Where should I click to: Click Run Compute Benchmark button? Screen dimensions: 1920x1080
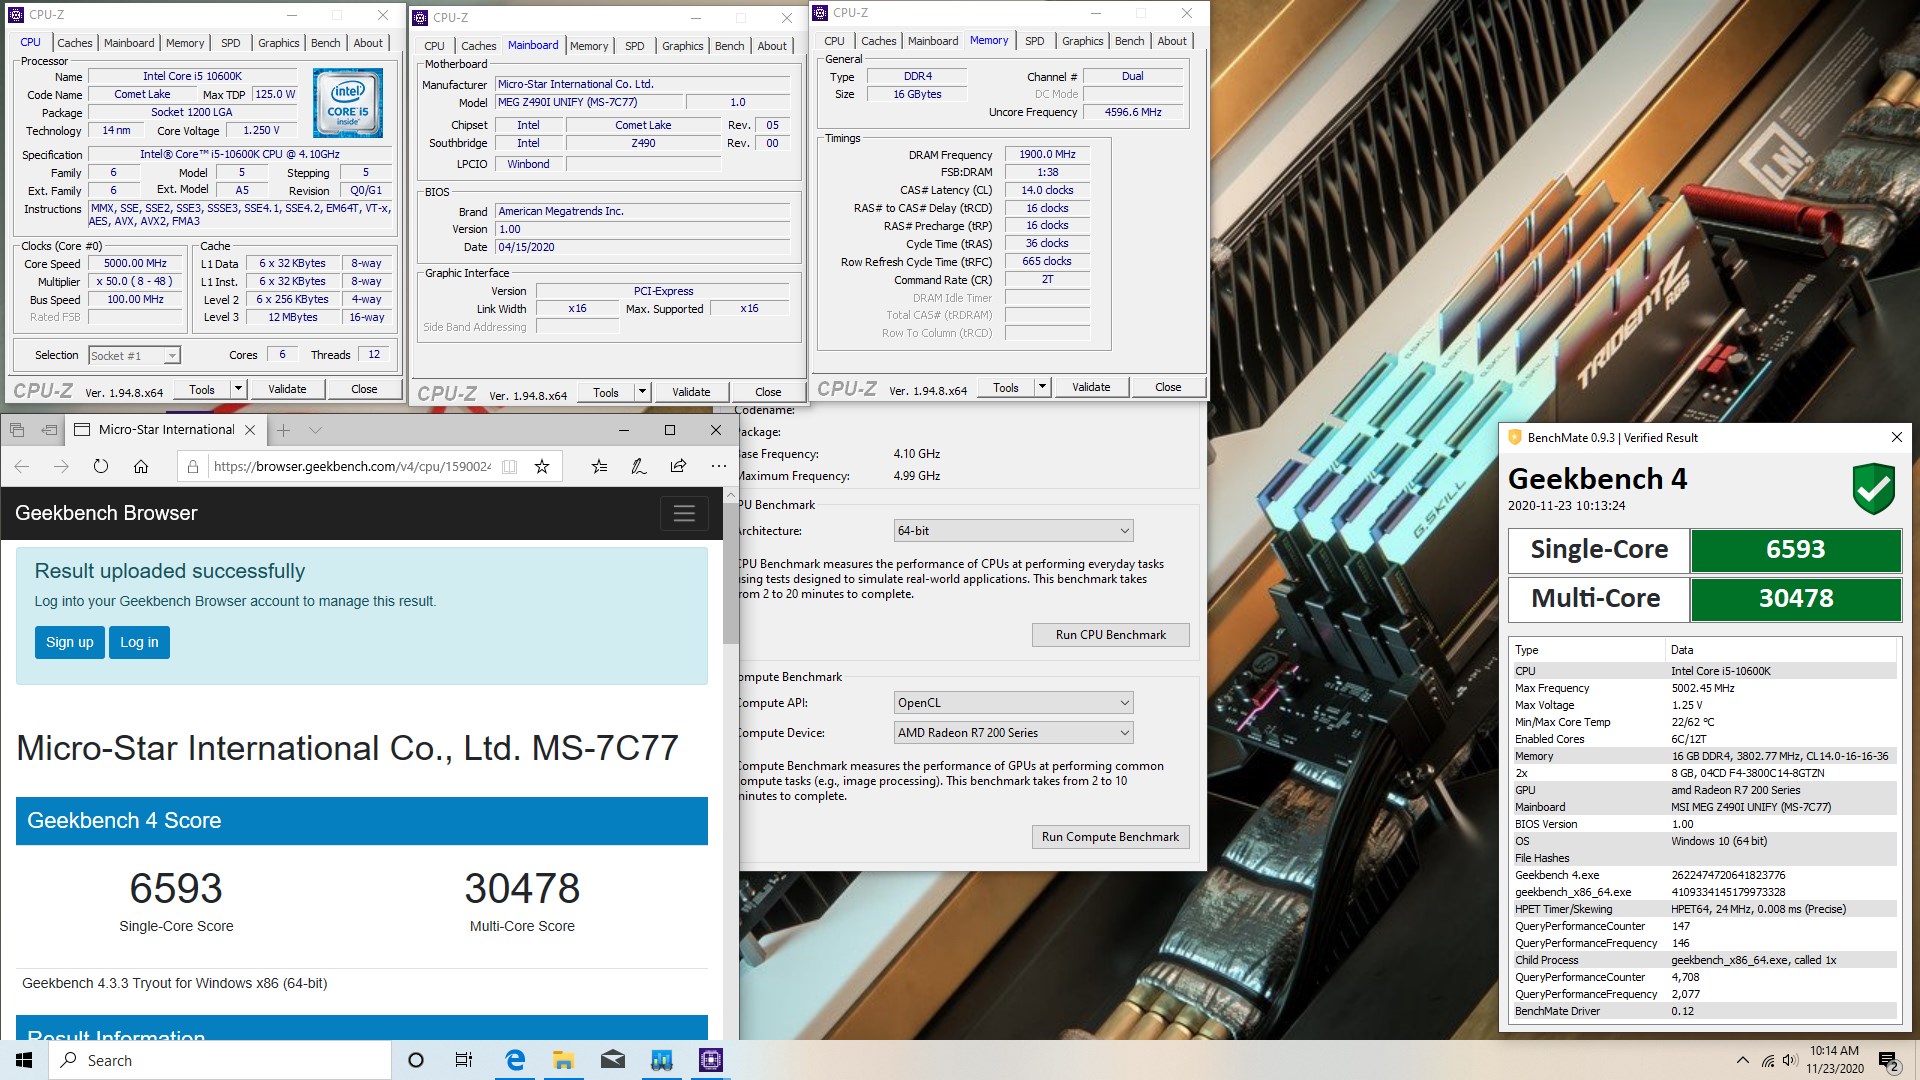pyautogui.click(x=1110, y=837)
